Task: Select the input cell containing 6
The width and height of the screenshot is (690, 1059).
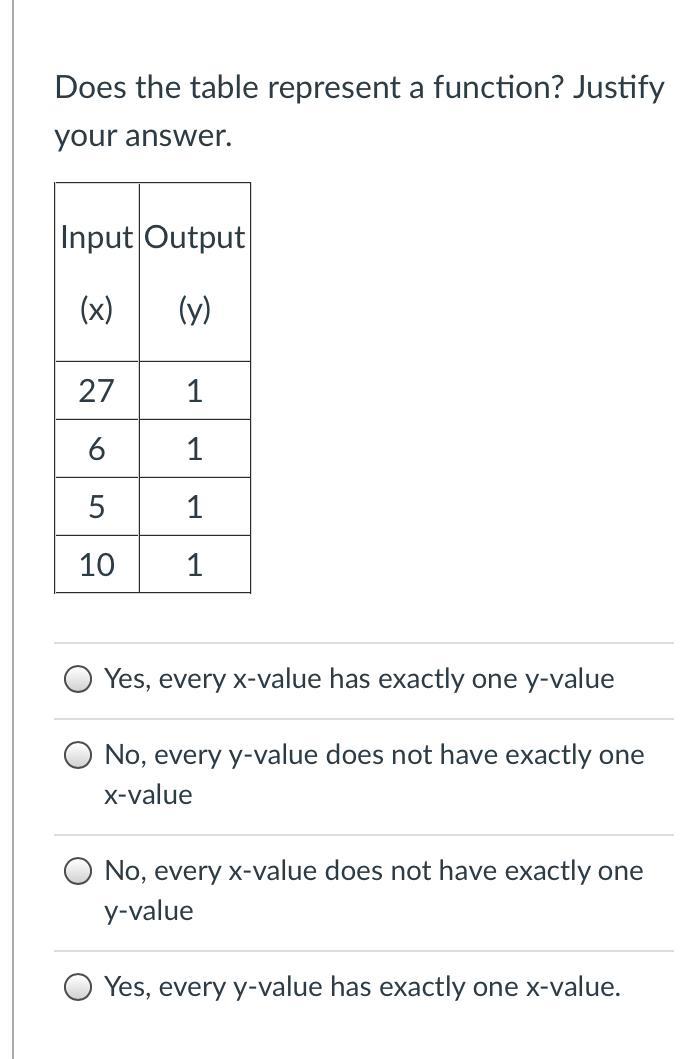Action: click(x=97, y=448)
